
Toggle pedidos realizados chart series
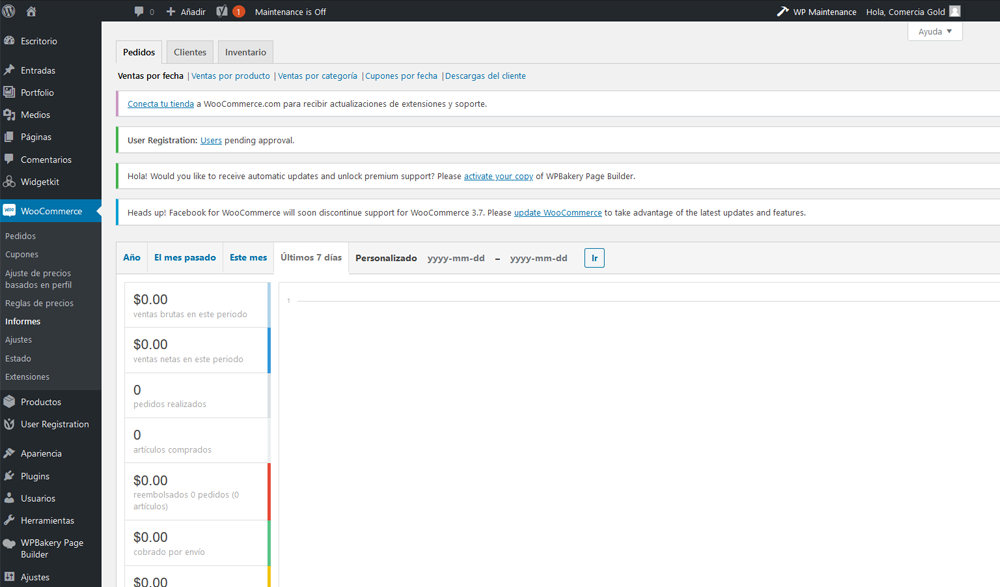click(x=198, y=396)
